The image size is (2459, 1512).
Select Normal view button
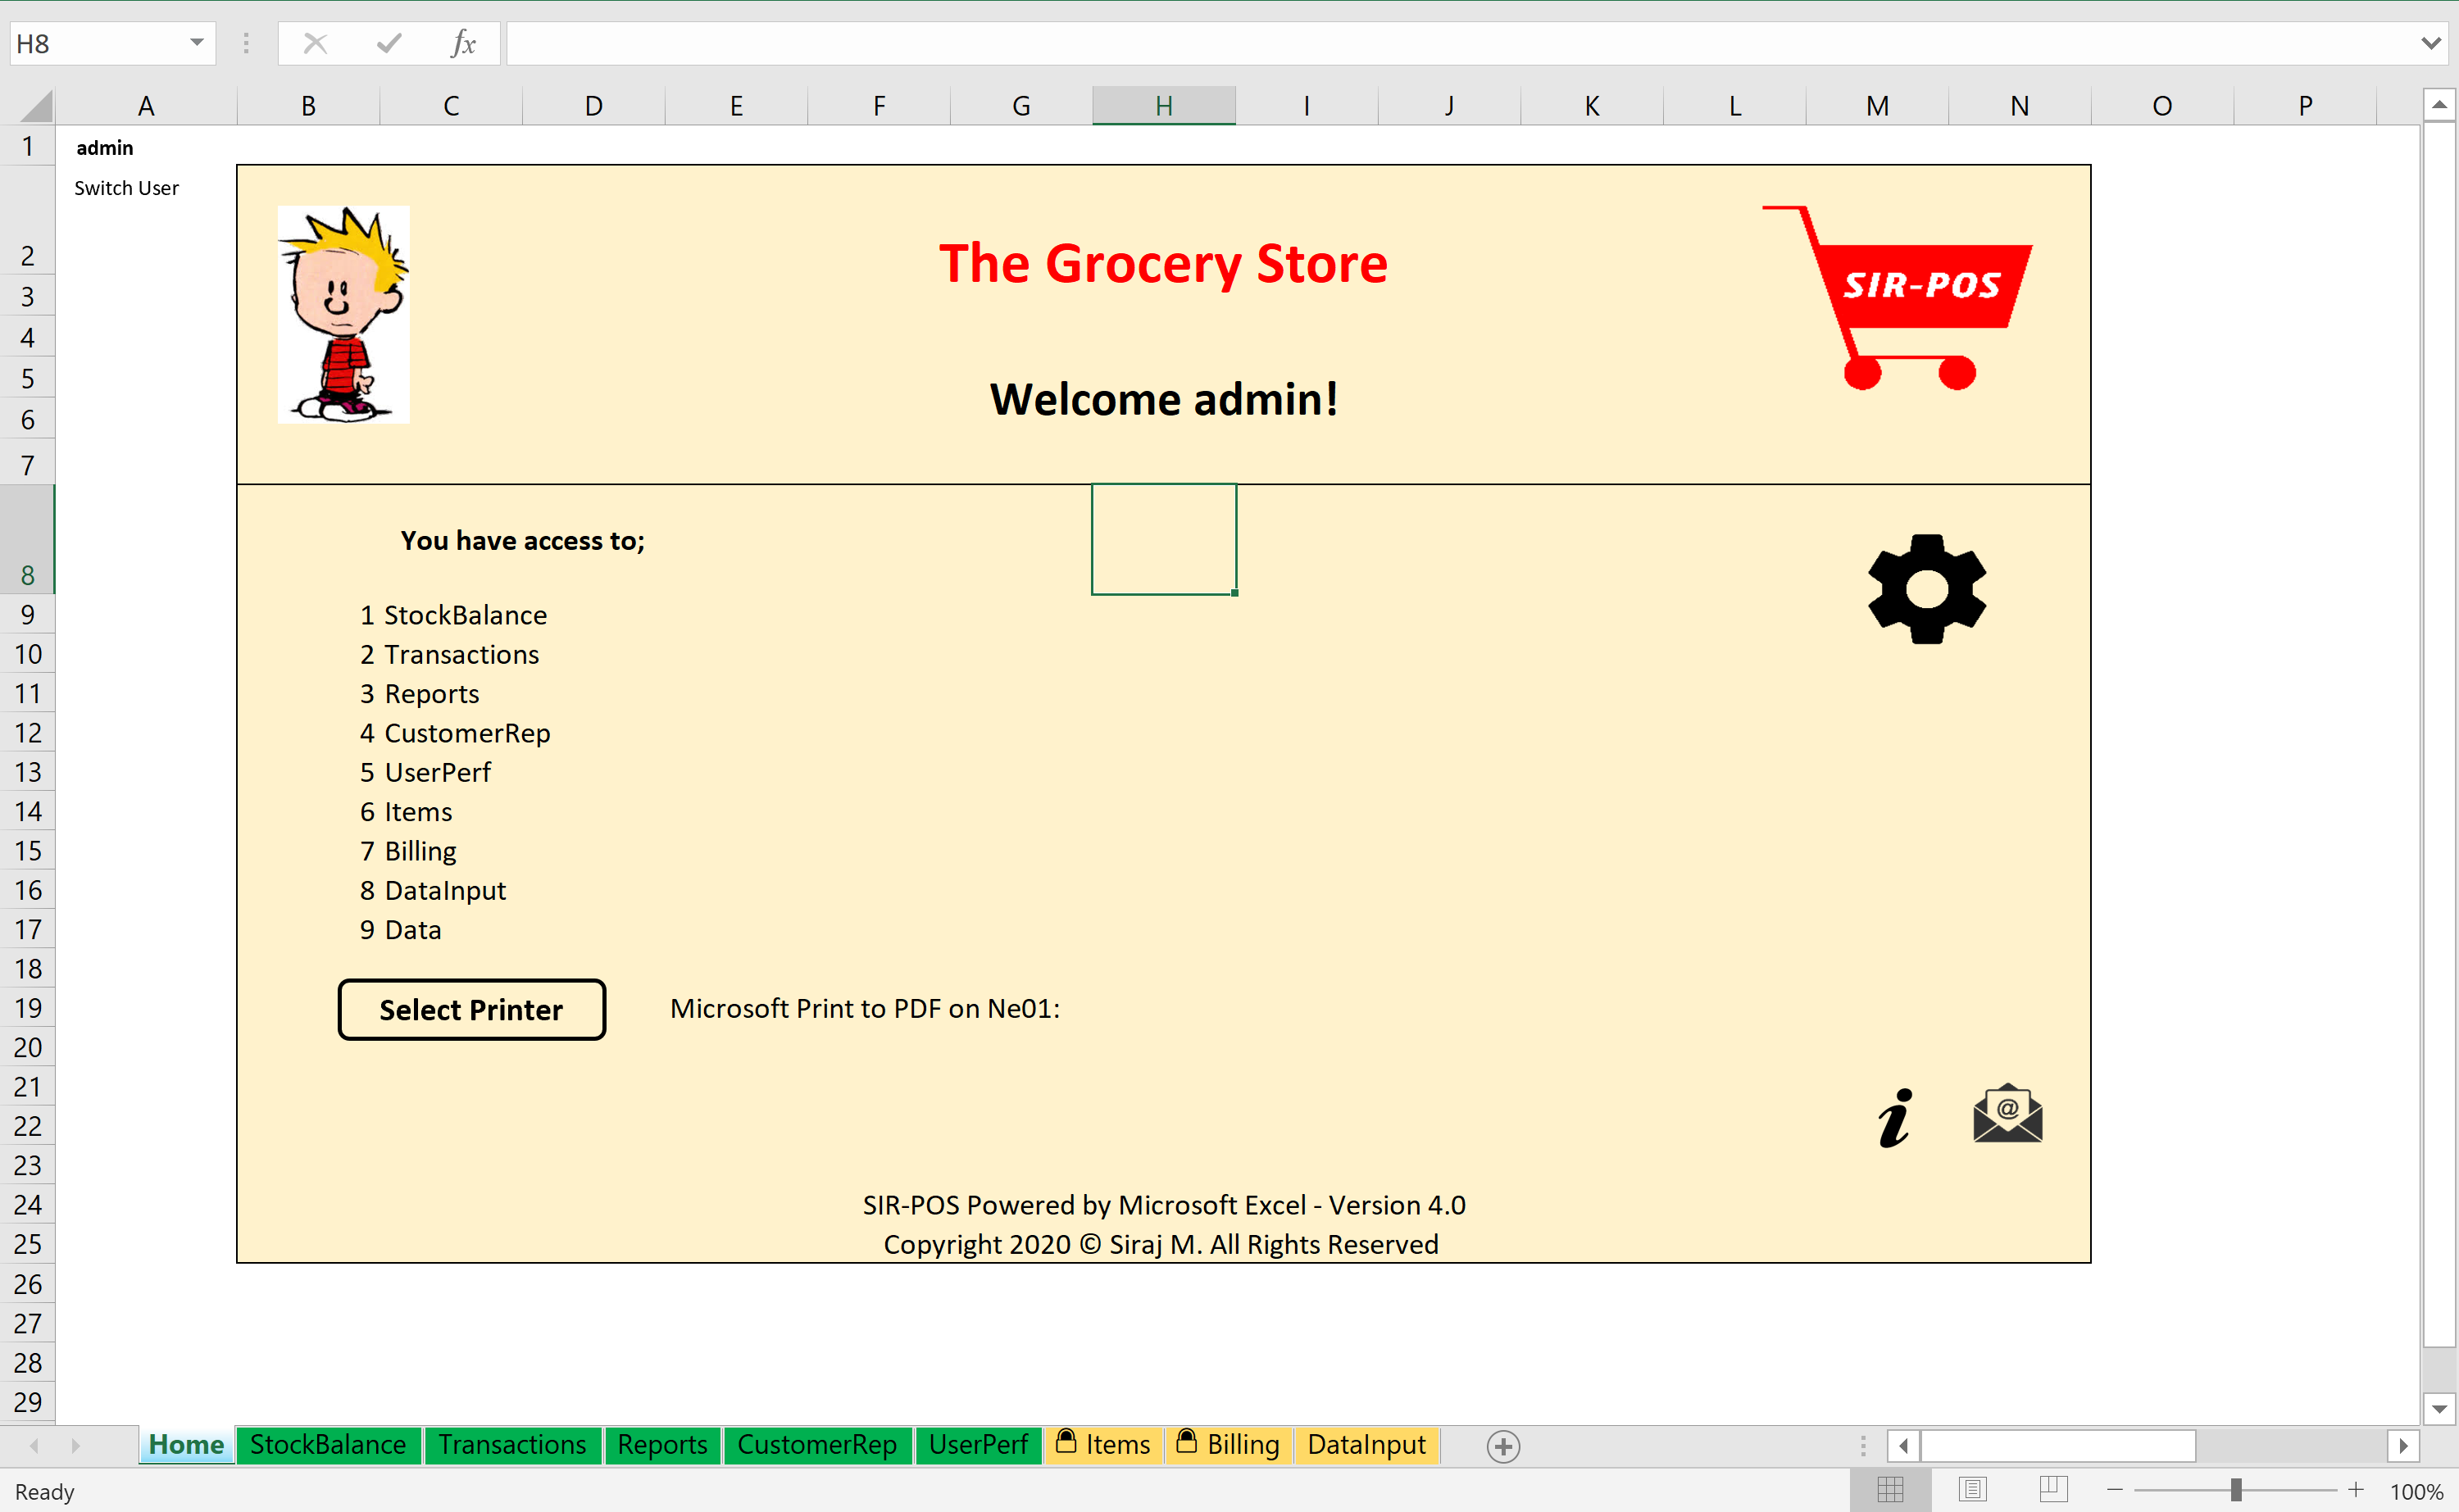click(1890, 1490)
